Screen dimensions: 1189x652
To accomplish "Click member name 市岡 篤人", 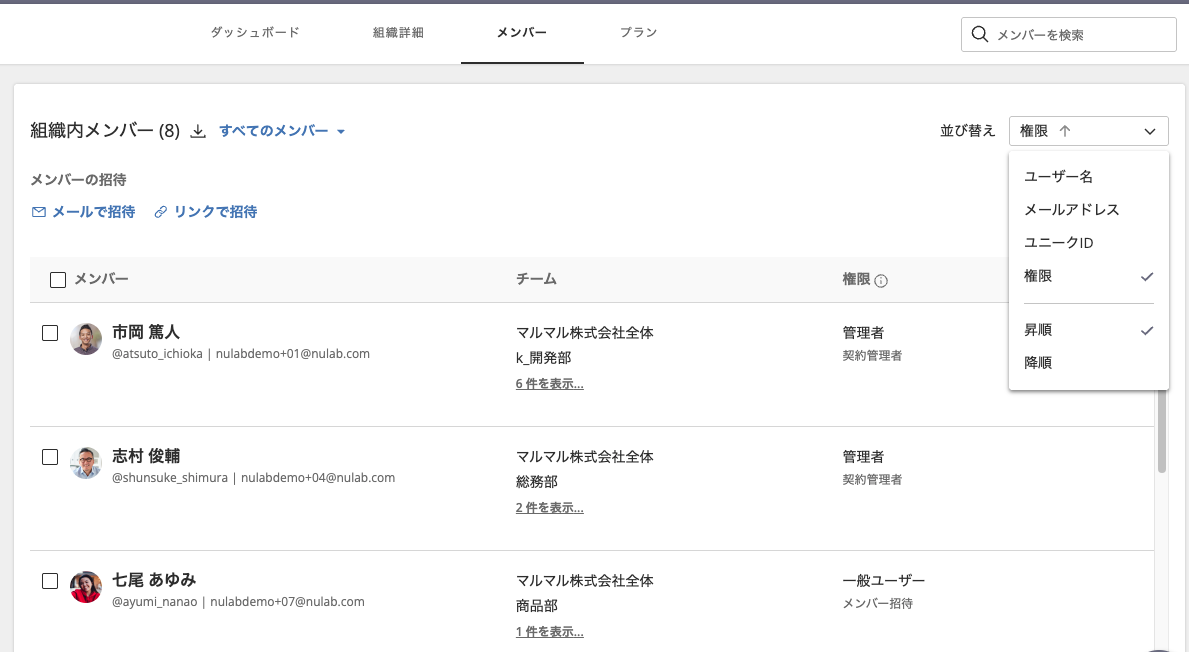I will [146, 332].
